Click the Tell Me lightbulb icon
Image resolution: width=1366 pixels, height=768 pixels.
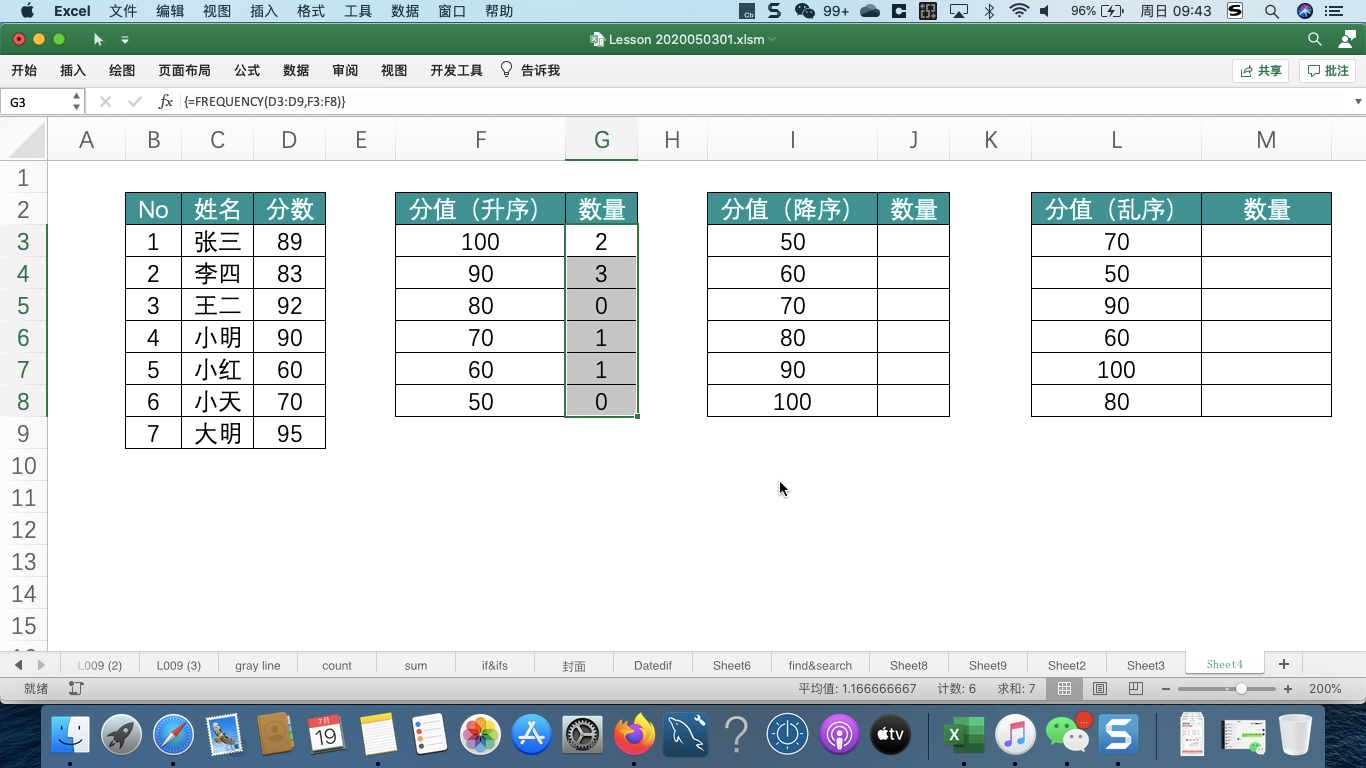506,70
